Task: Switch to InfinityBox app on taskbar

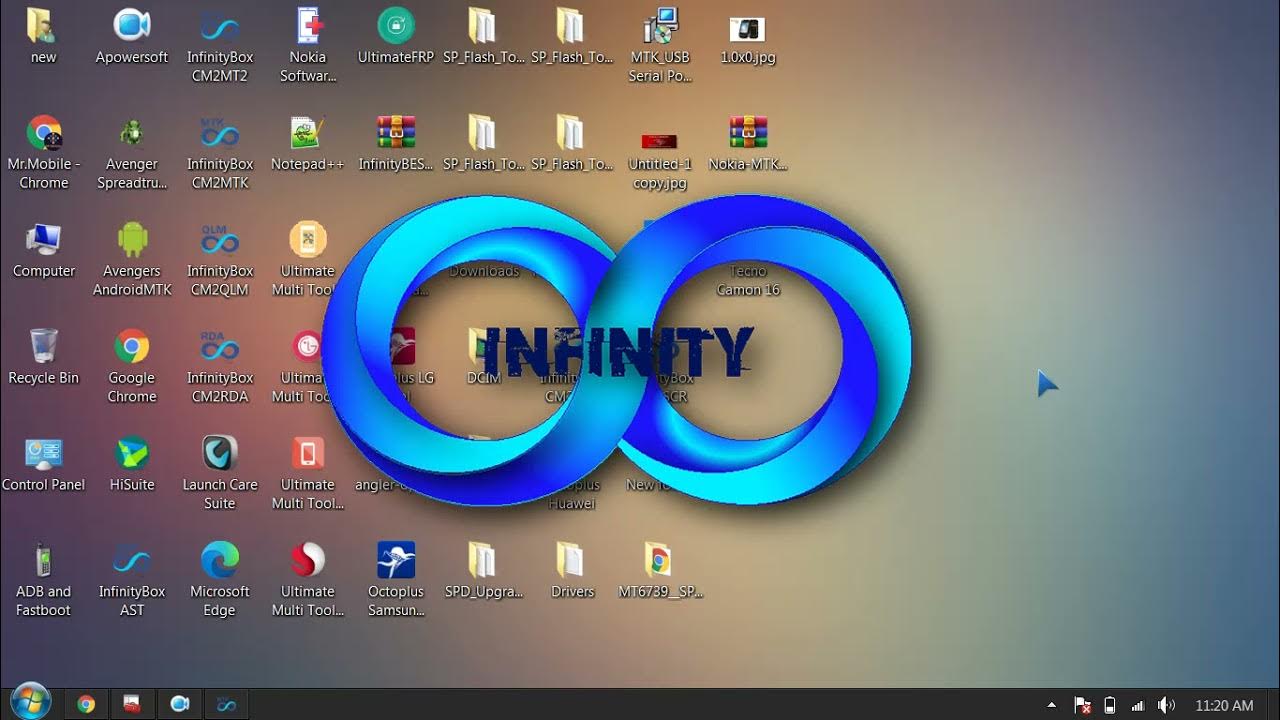Action: (226, 704)
